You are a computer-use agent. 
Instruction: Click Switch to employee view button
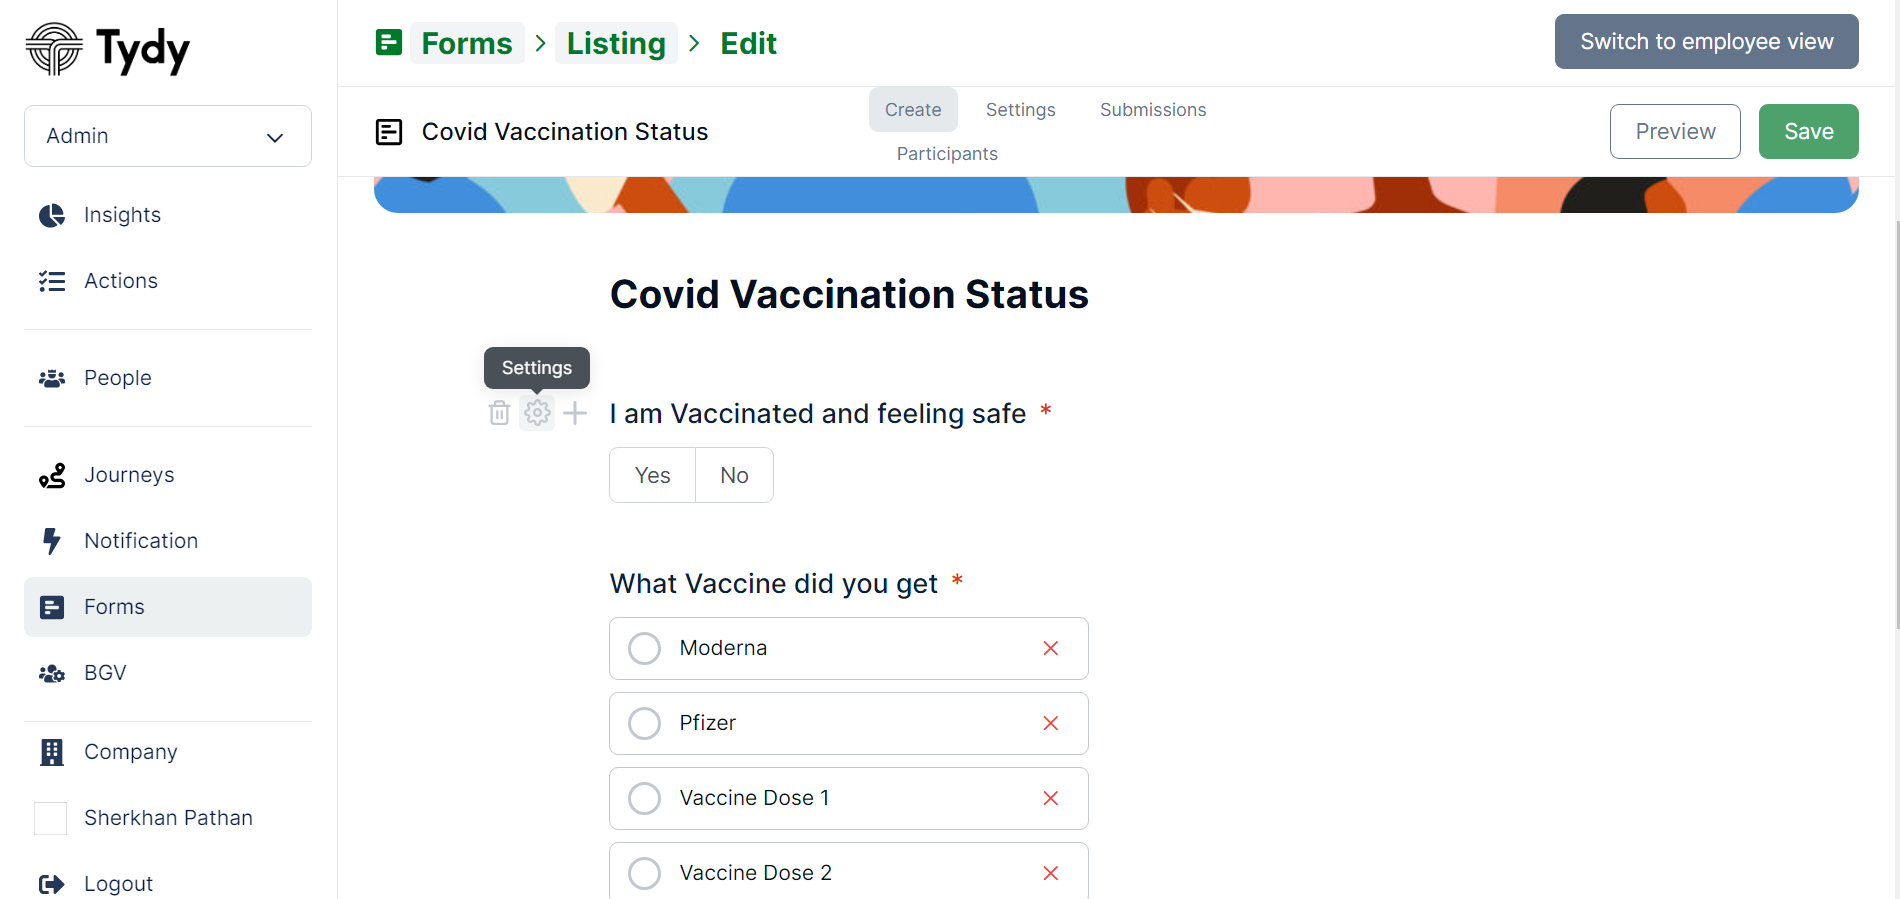[1706, 42]
